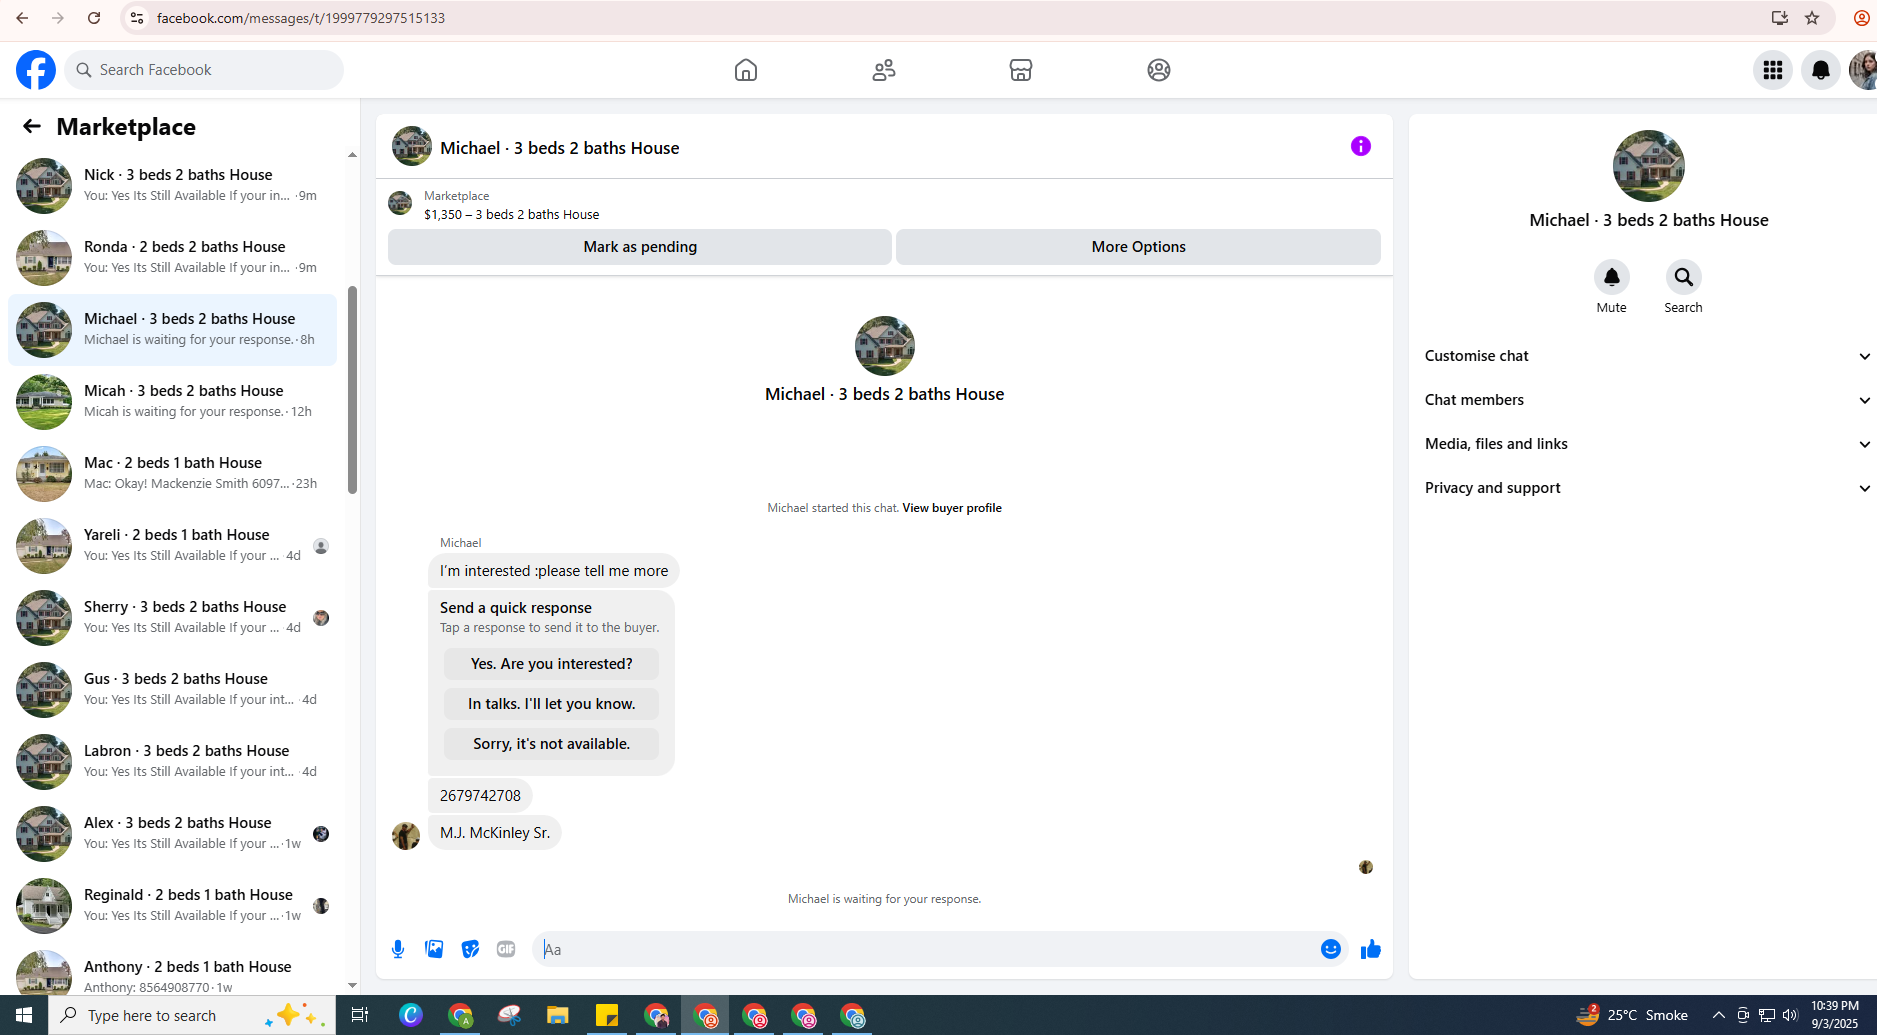
Task: Click the conversation list scrollbar
Action: 352,390
